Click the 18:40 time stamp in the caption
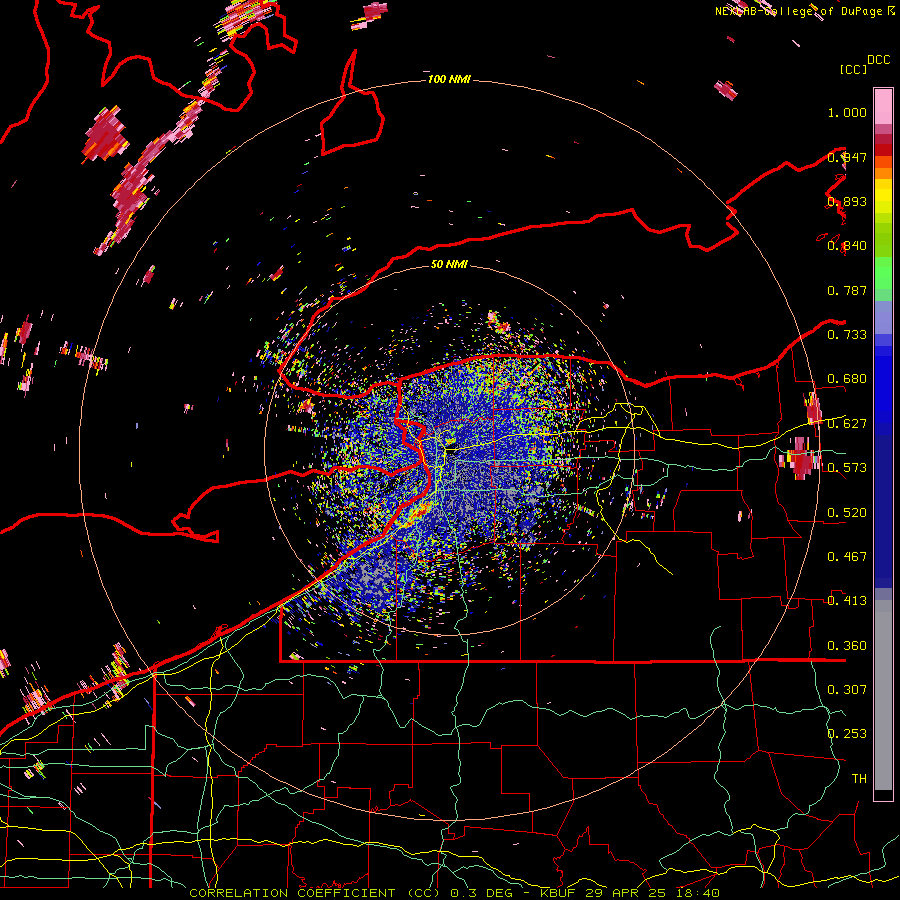This screenshot has height=900, width=900. click(x=700, y=893)
